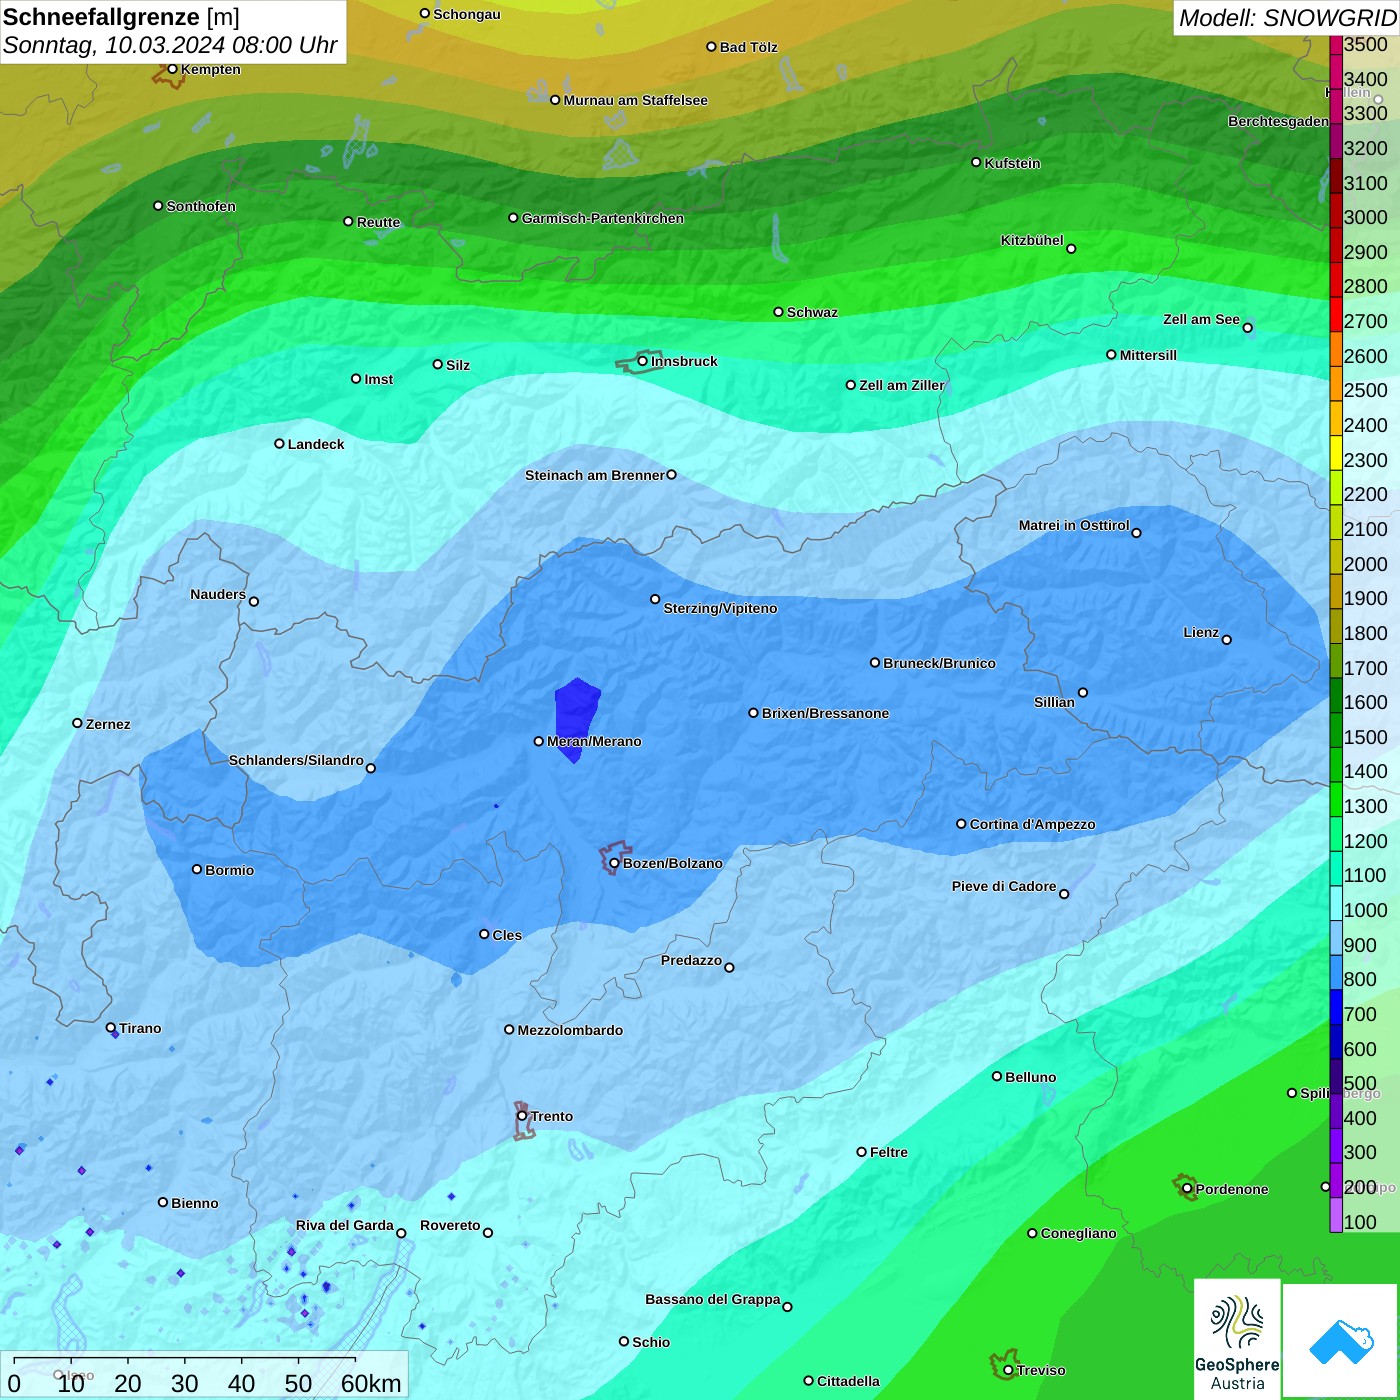Click the Steinach am Brenner label
This screenshot has height=1400, width=1400.
click(x=595, y=475)
